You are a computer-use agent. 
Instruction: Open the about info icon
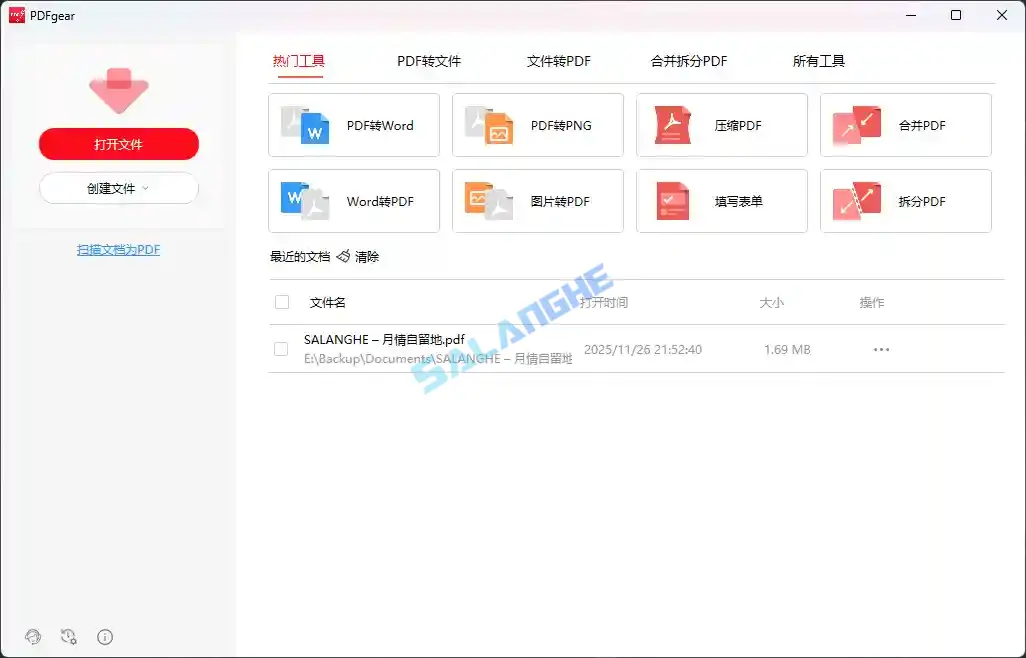[x=104, y=637]
